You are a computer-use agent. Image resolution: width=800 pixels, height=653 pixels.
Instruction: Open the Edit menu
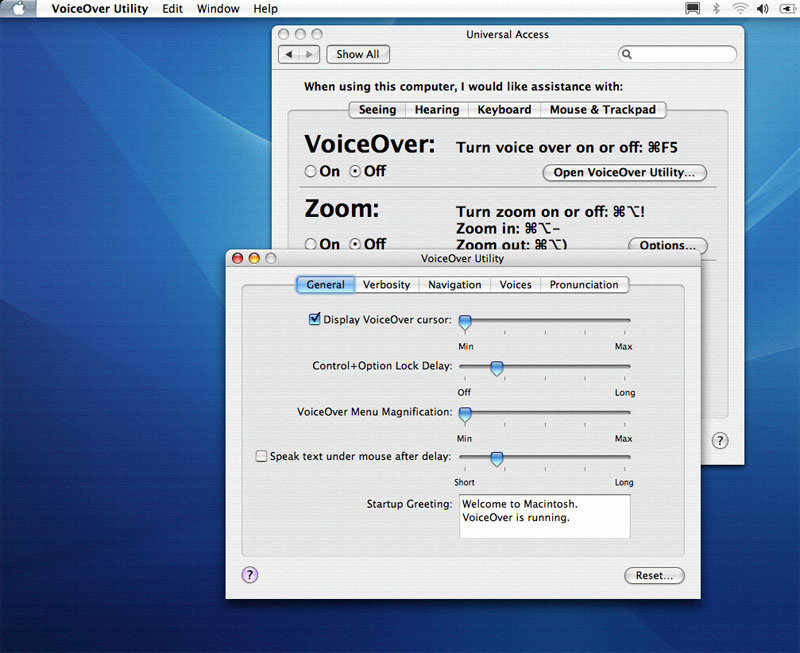[172, 9]
